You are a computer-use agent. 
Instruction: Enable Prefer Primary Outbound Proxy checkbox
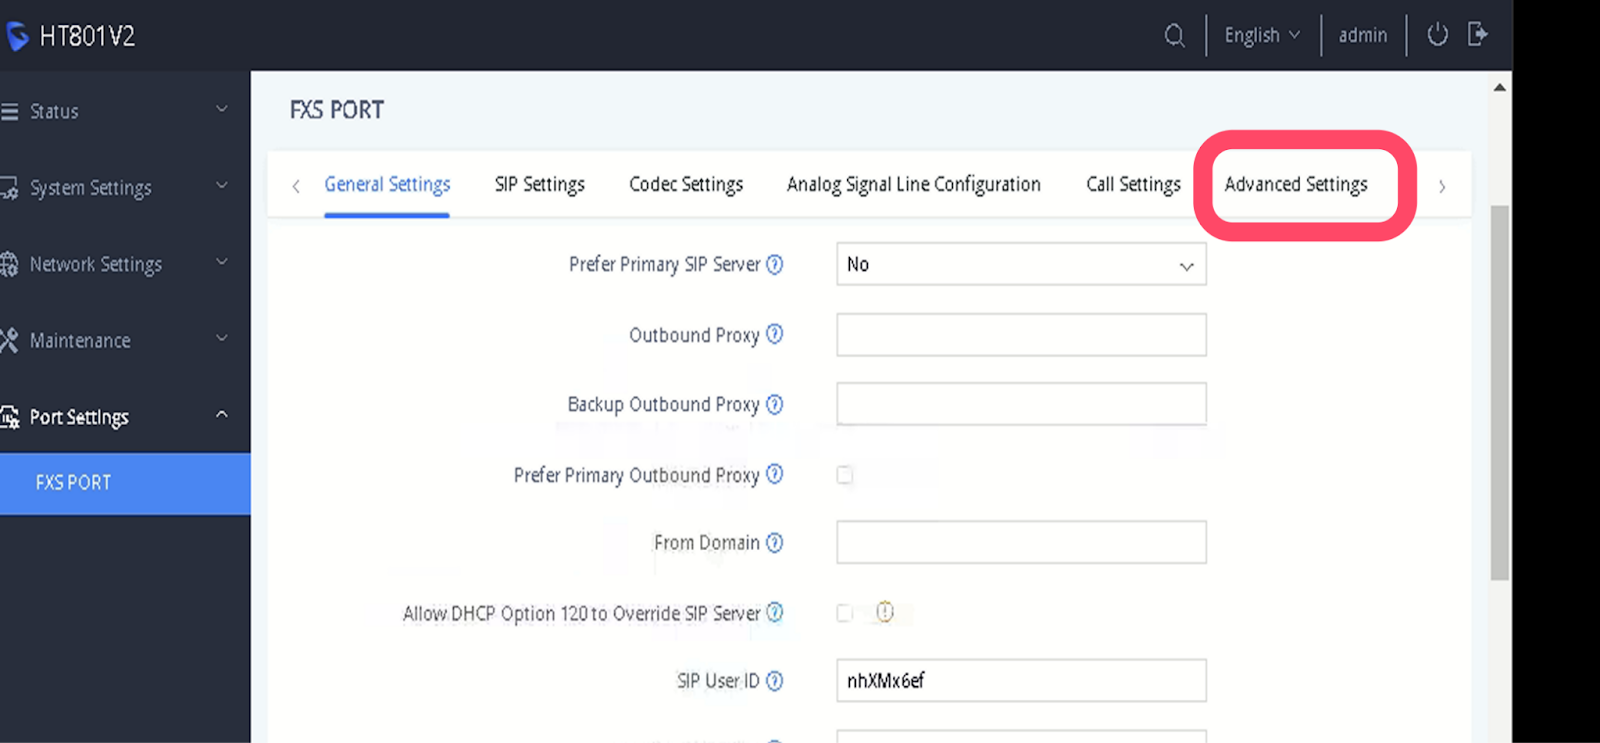(x=845, y=475)
